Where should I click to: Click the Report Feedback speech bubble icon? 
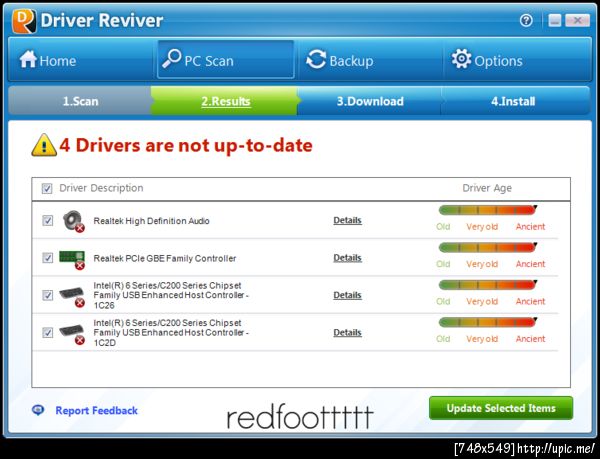38,410
